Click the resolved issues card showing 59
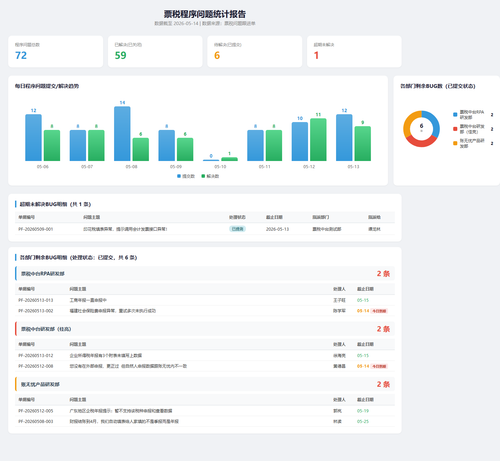 coord(155,51)
